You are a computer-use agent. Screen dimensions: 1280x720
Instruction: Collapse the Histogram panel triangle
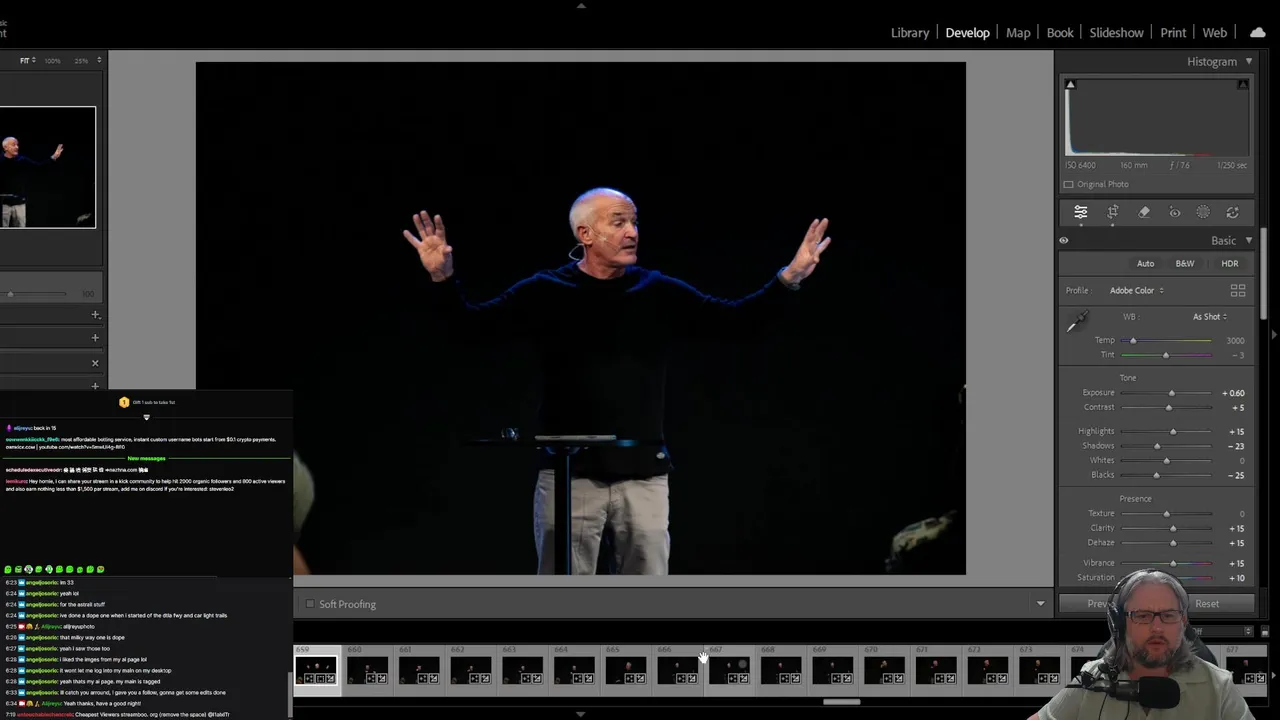coord(1248,62)
